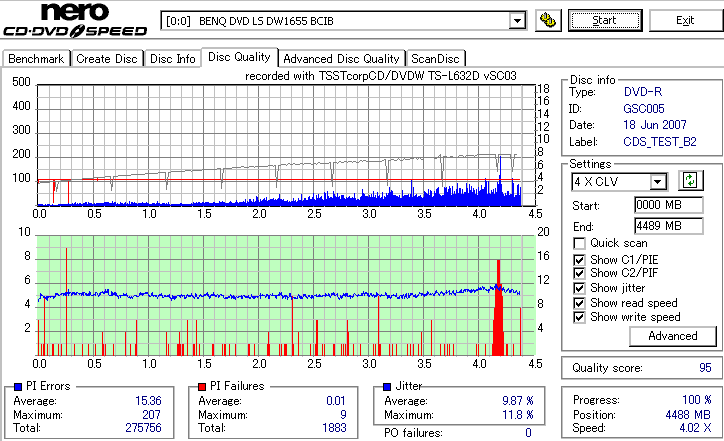Click the Quality score value 95
This screenshot has height=441, width=724.
point(705,368)
